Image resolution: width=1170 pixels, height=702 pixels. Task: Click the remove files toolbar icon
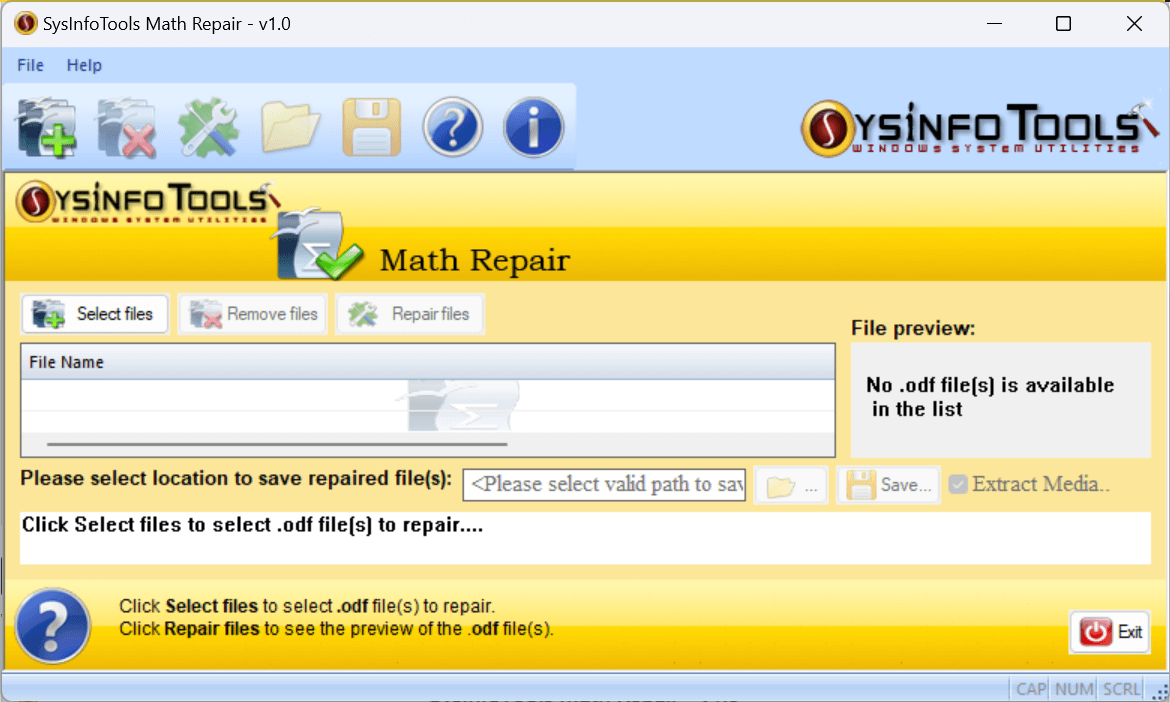(x=127, y=128)
